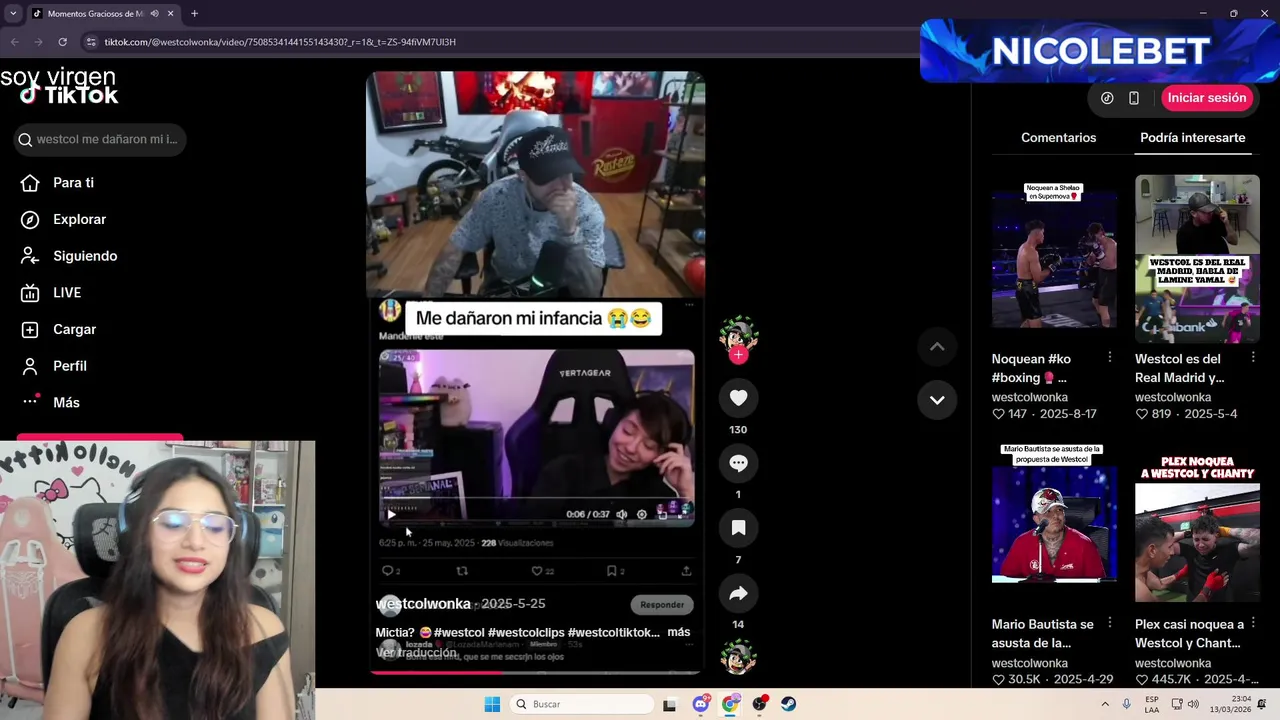Open the Mario Bautista se asusta thumbnail
Image resolution: width=1280 pixels, height=720 pixels.
(x=1054, y=525)
